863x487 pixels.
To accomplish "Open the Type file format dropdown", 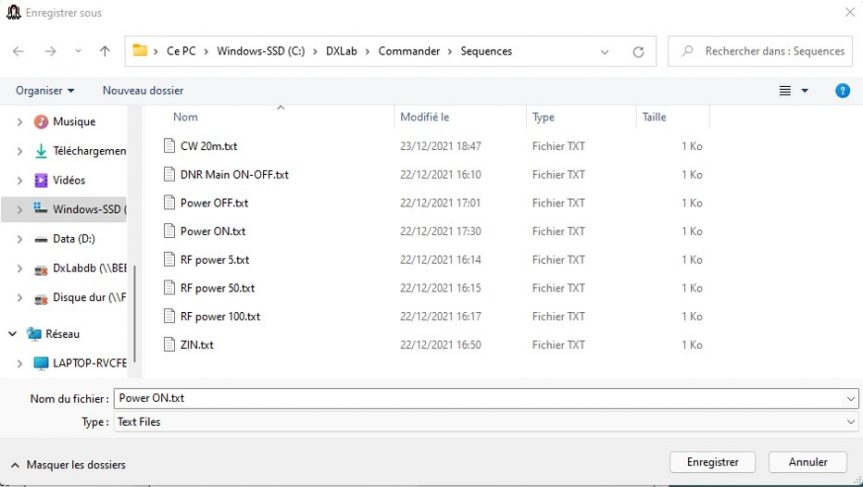I will (851, 422).
